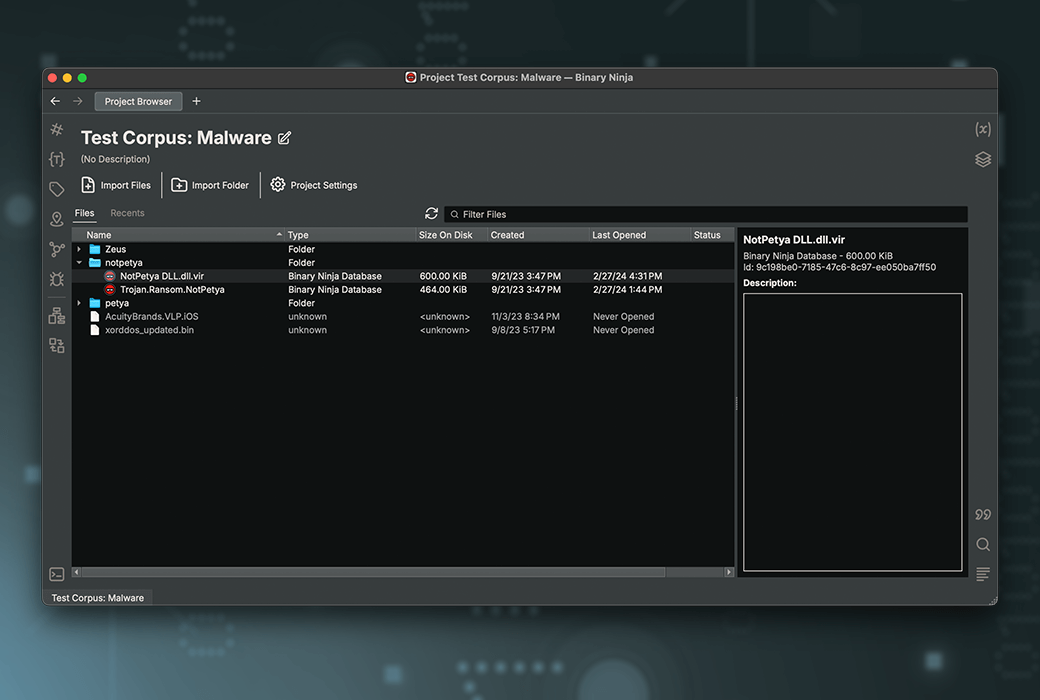
Task: Collapse the notpetya folder
Action: 80,263
